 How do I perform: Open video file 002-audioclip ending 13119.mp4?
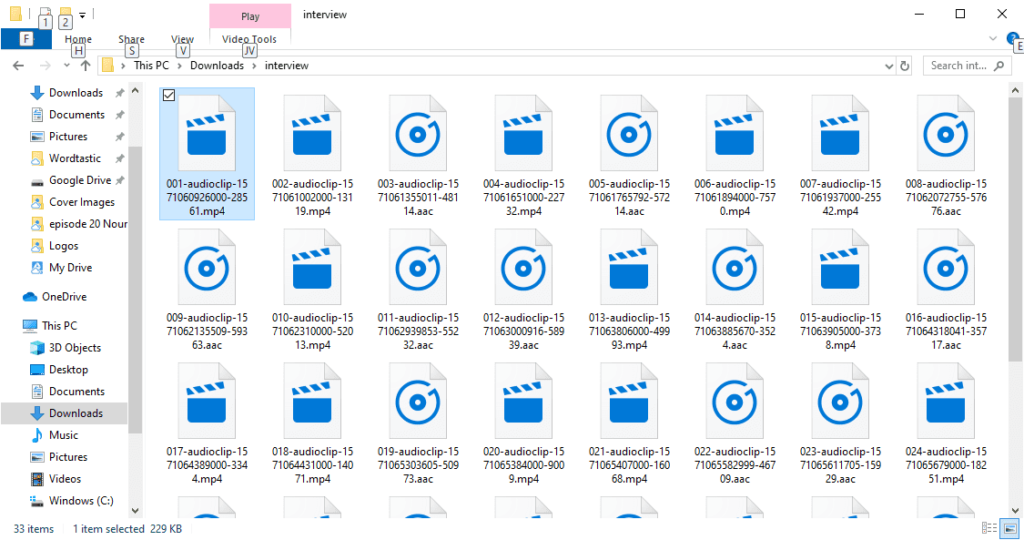click(x=312, y=155)
